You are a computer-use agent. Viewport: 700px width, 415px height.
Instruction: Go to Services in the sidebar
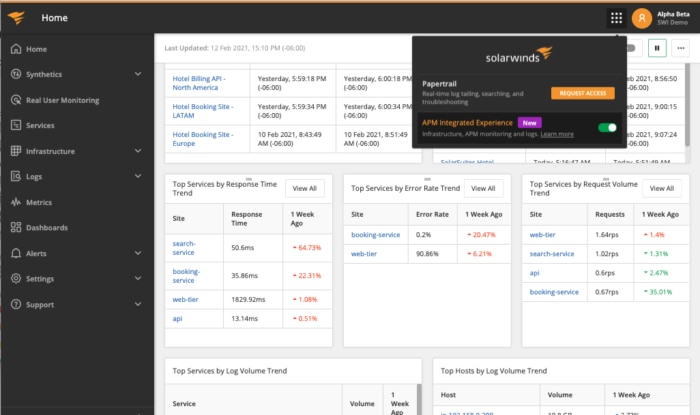pos(40,125)
